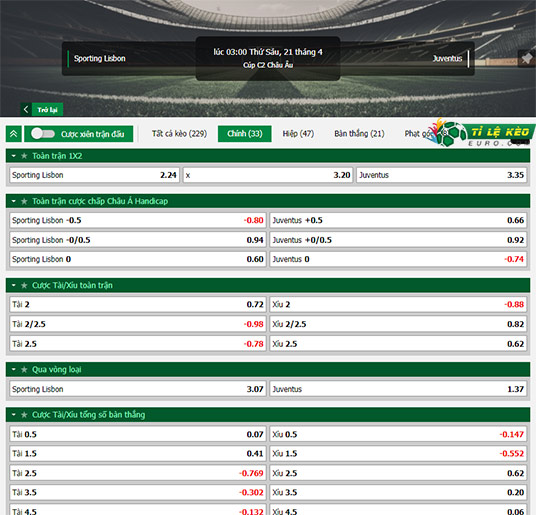Select the Chính (33) tab

(x=245, y=134)
